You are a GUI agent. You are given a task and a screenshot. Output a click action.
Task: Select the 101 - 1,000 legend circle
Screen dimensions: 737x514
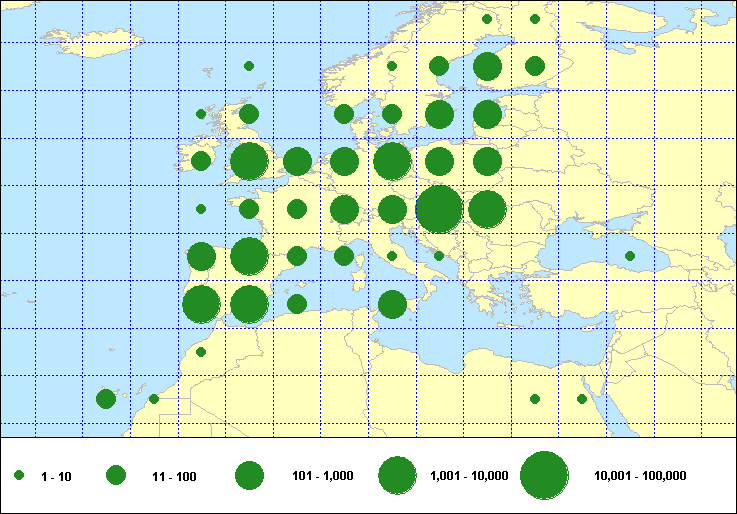point(249,476)
